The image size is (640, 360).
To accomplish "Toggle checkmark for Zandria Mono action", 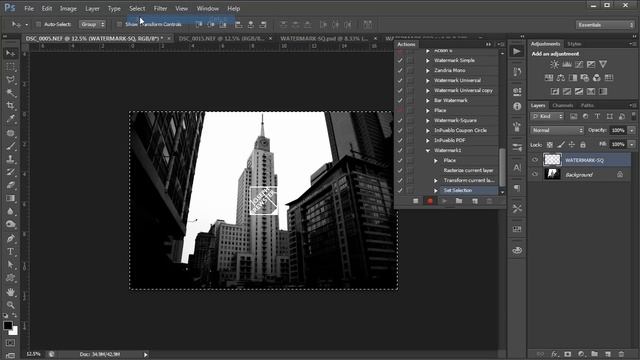I will point(400,70).
